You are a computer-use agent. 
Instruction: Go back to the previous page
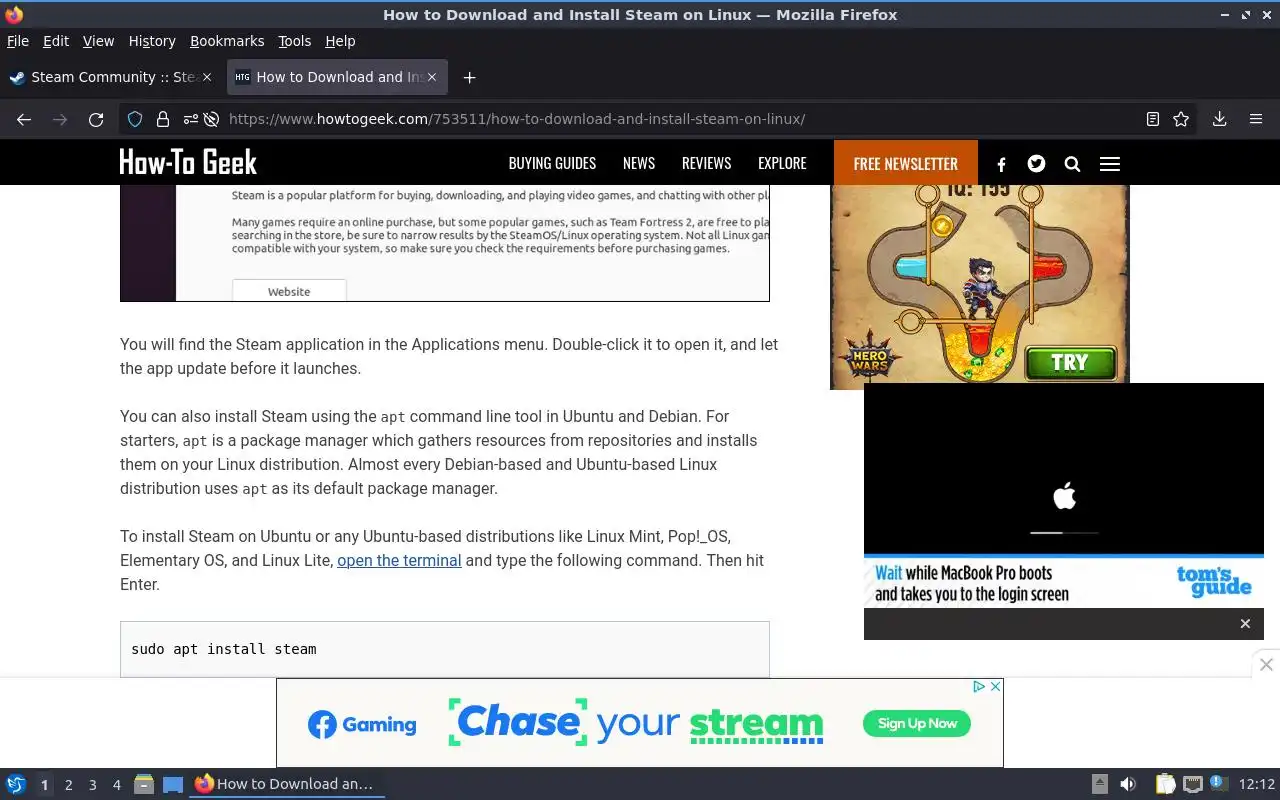tap(24, 119)
